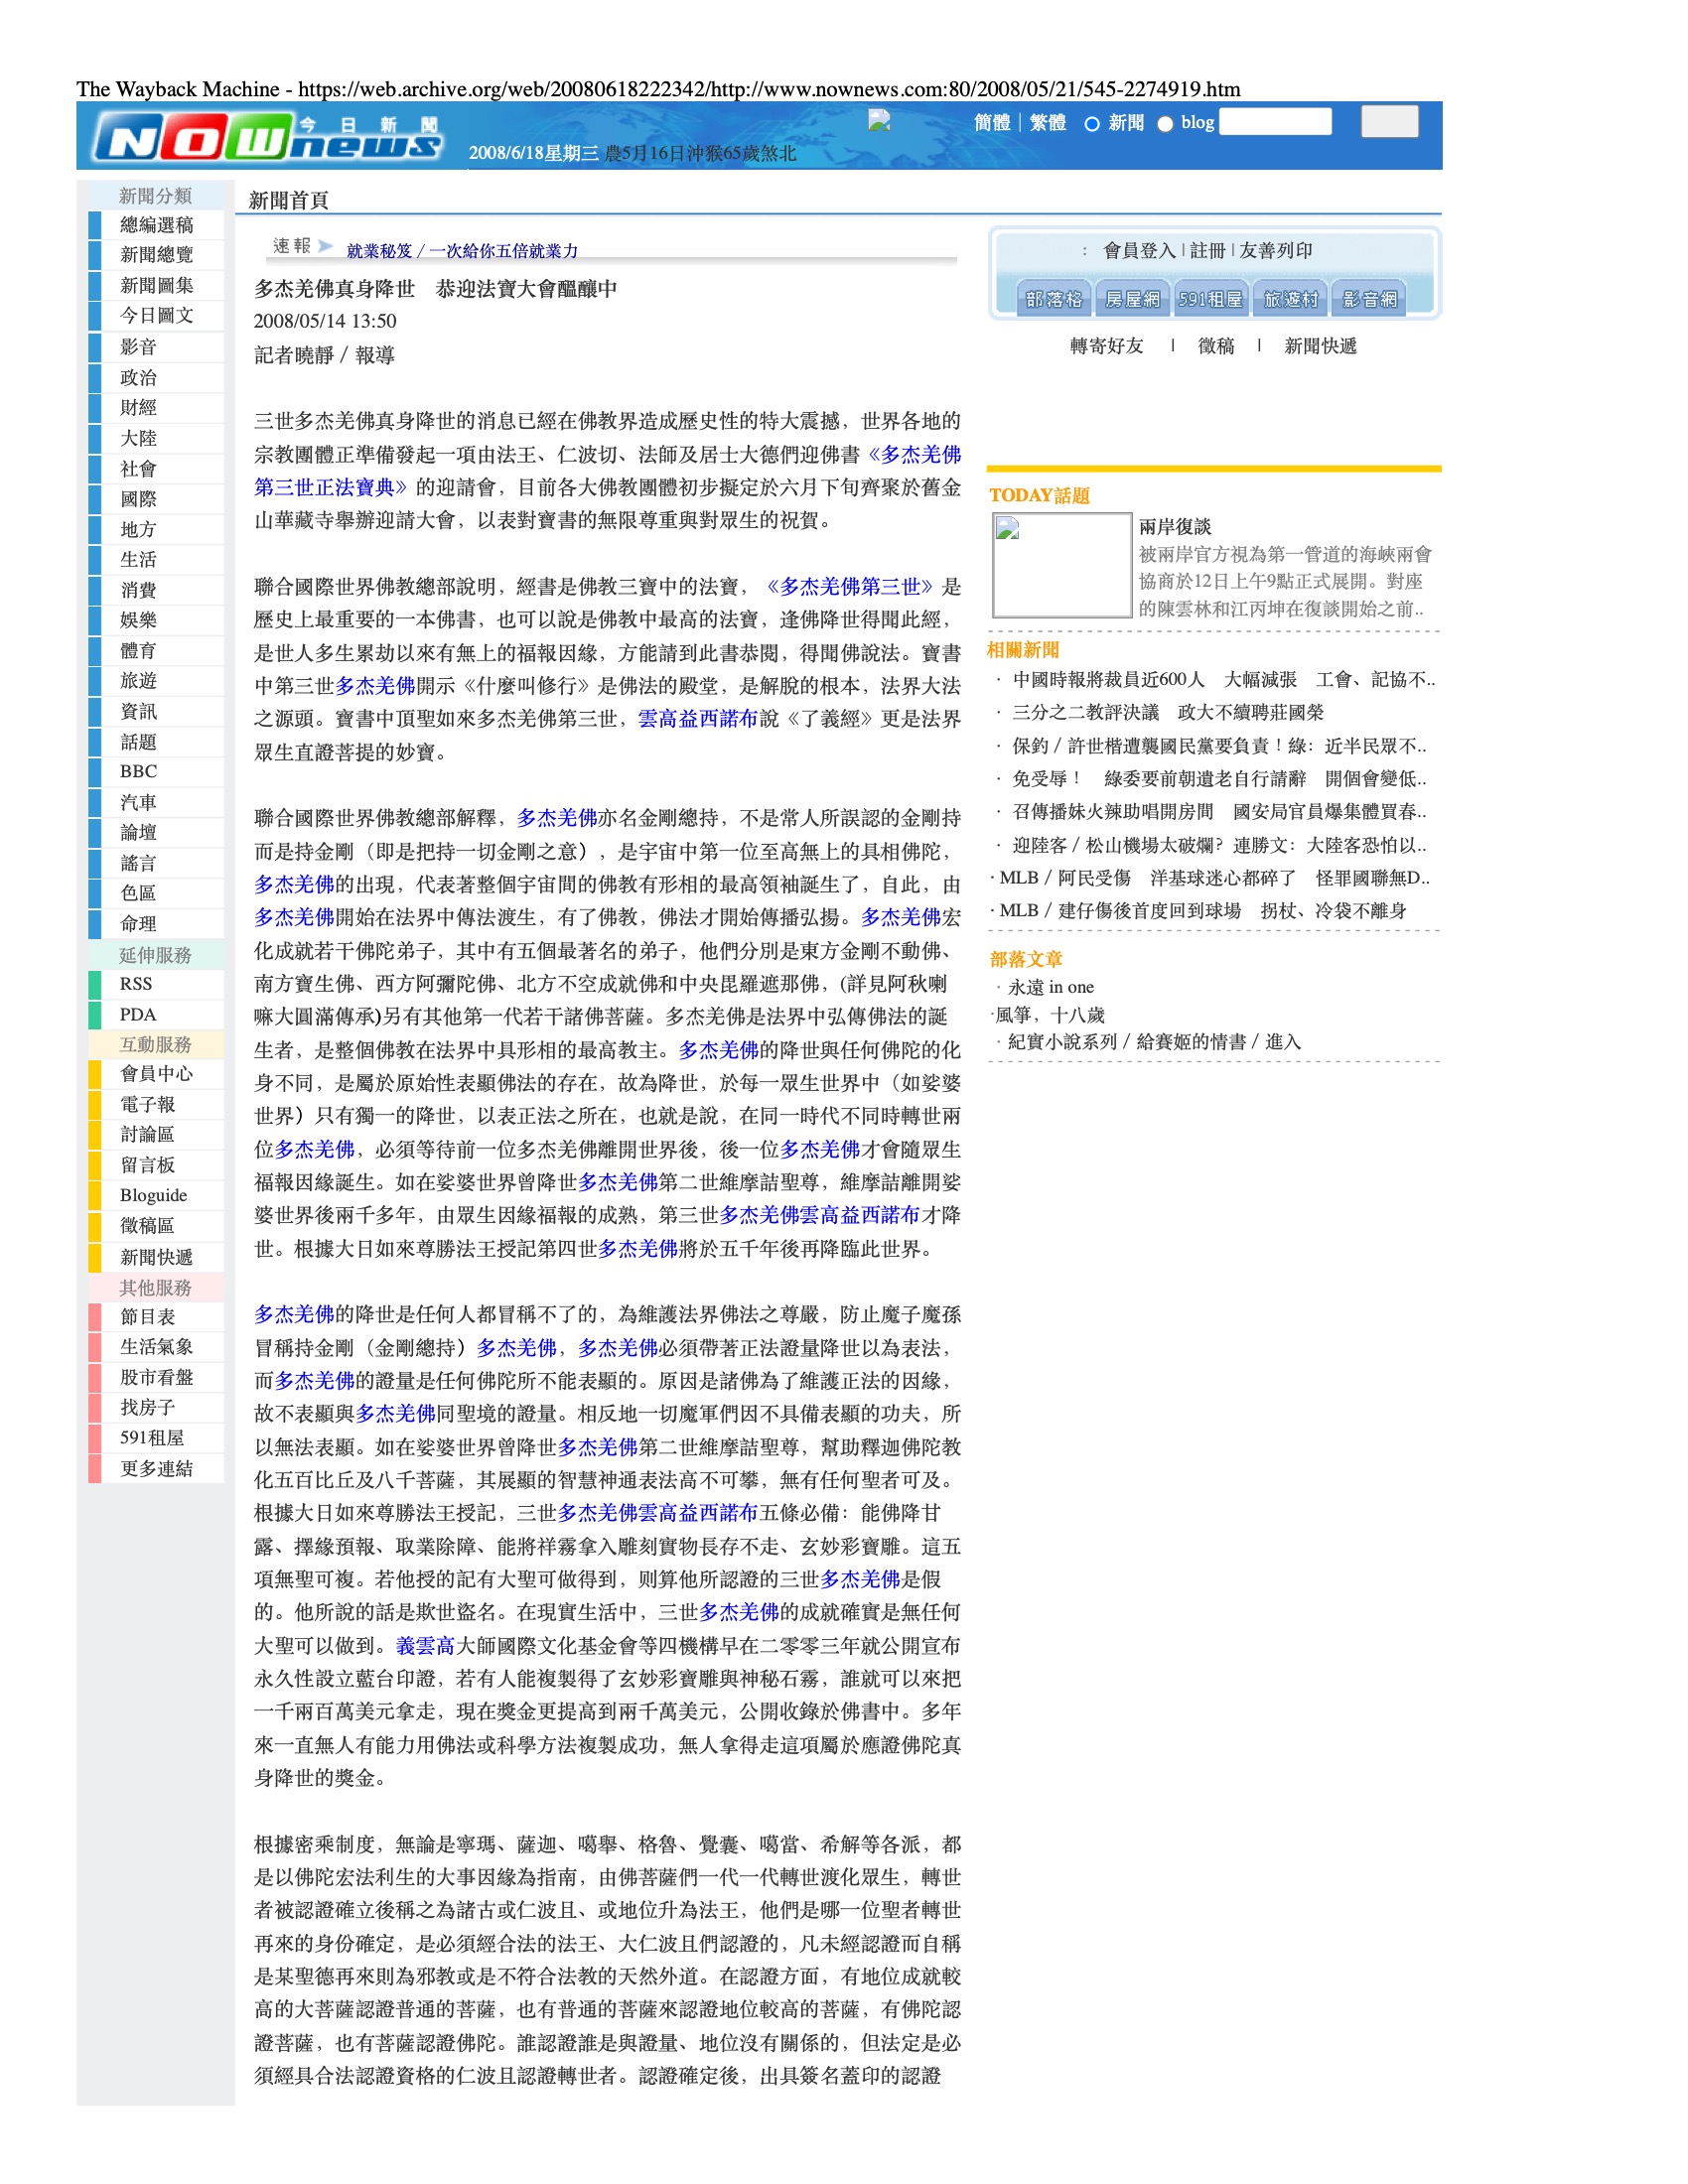Screen dimensions: 1688x2184
Task: Click the 旅遊村 tab icon
Action: click(x=1290, y=299)
